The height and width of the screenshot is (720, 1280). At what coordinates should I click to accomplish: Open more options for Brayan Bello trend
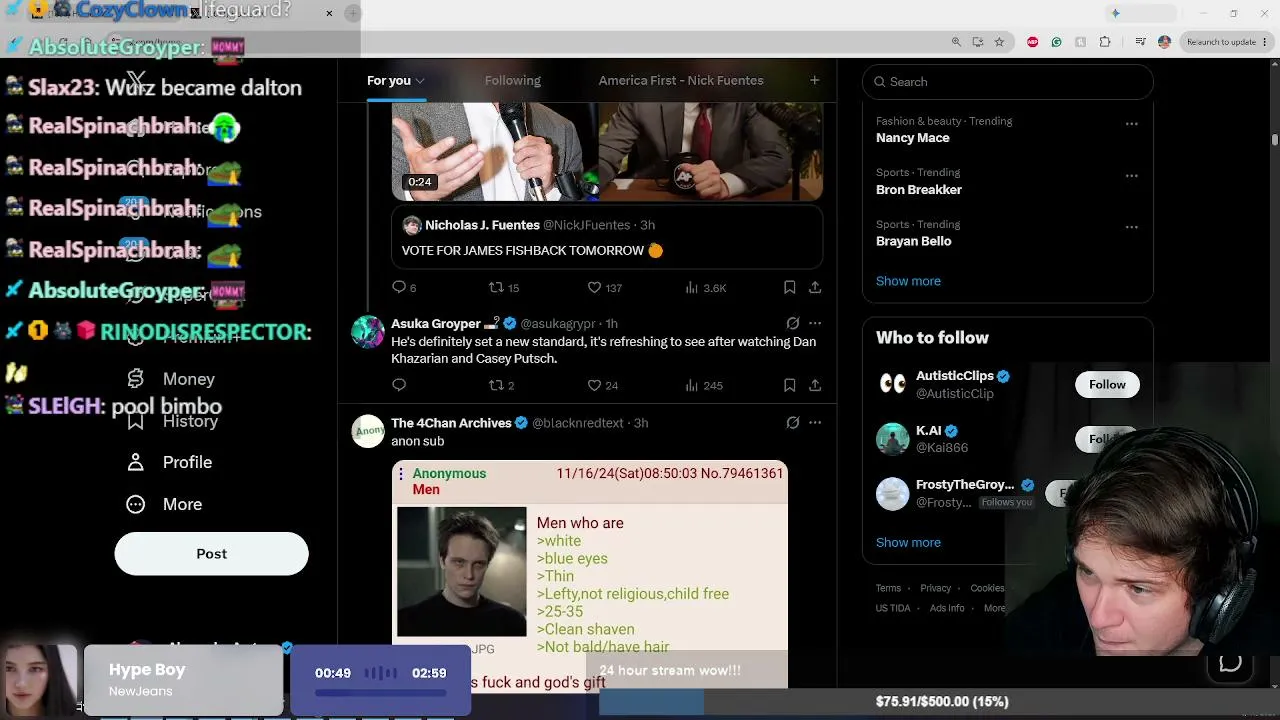pos(1132,227)
